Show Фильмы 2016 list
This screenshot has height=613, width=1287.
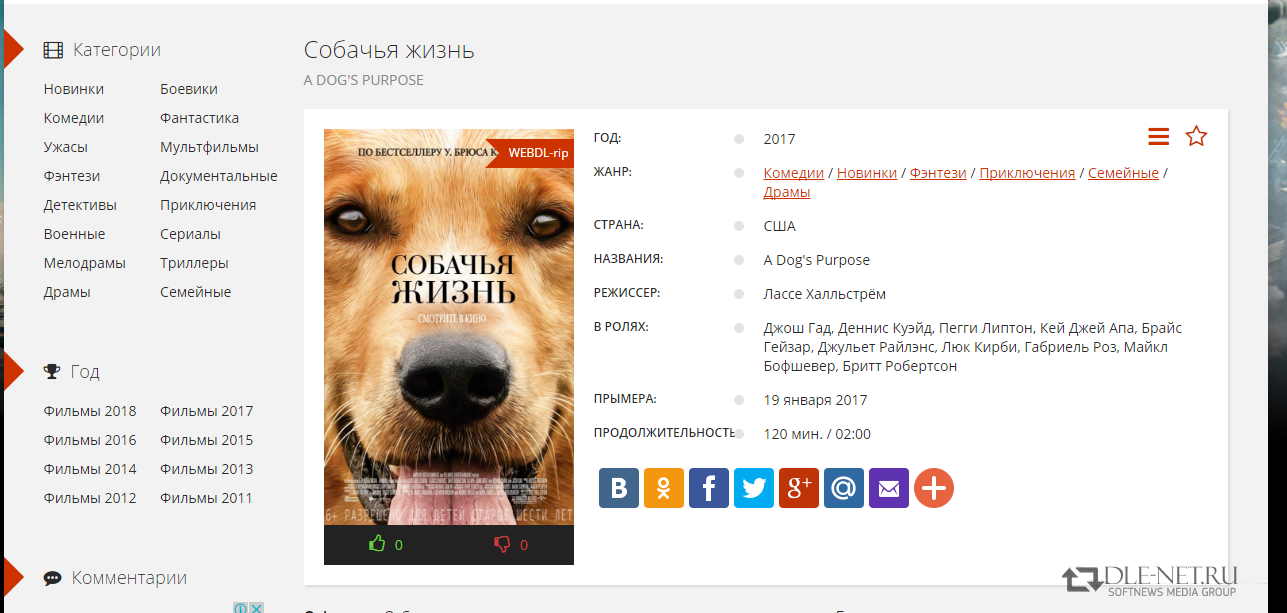tap(90, 440)
